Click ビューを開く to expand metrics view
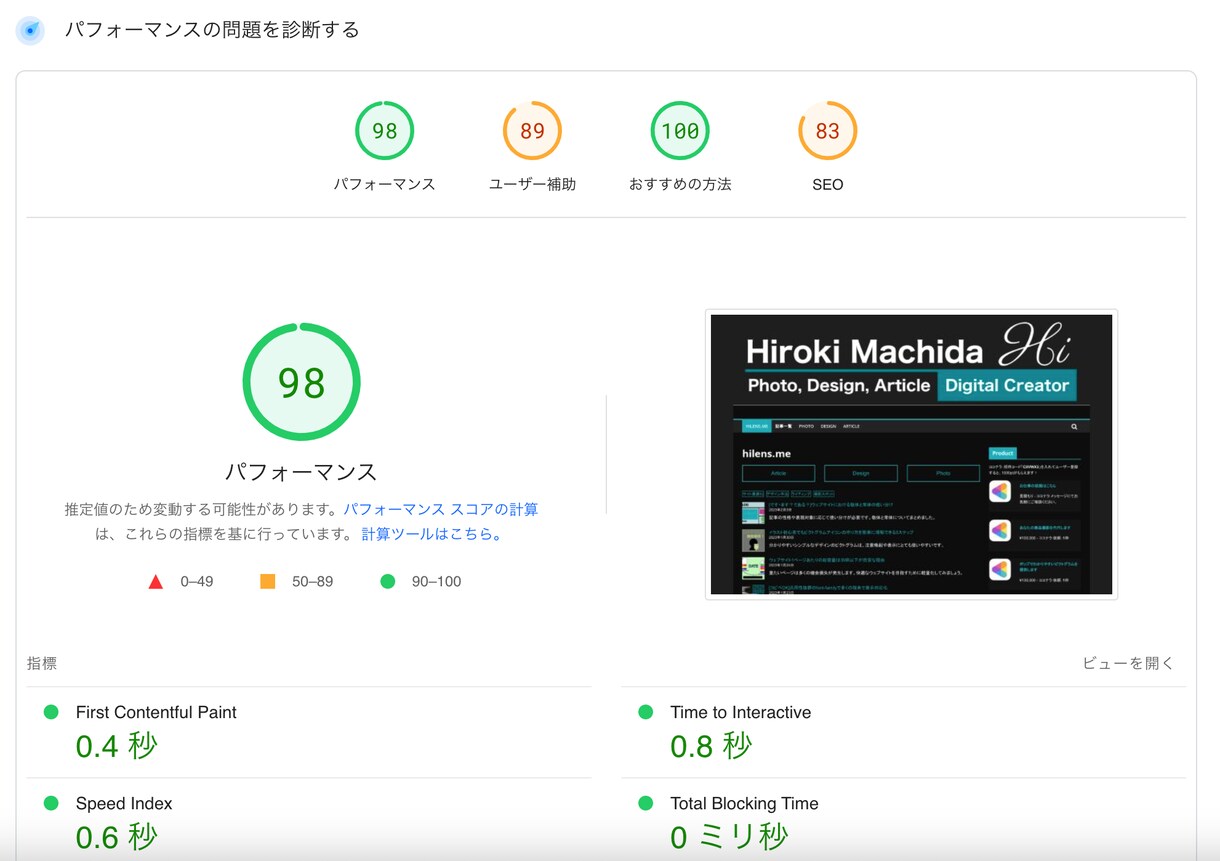Image resolution: width=1220 pixels, height=861 pixels. (1128, 663)
